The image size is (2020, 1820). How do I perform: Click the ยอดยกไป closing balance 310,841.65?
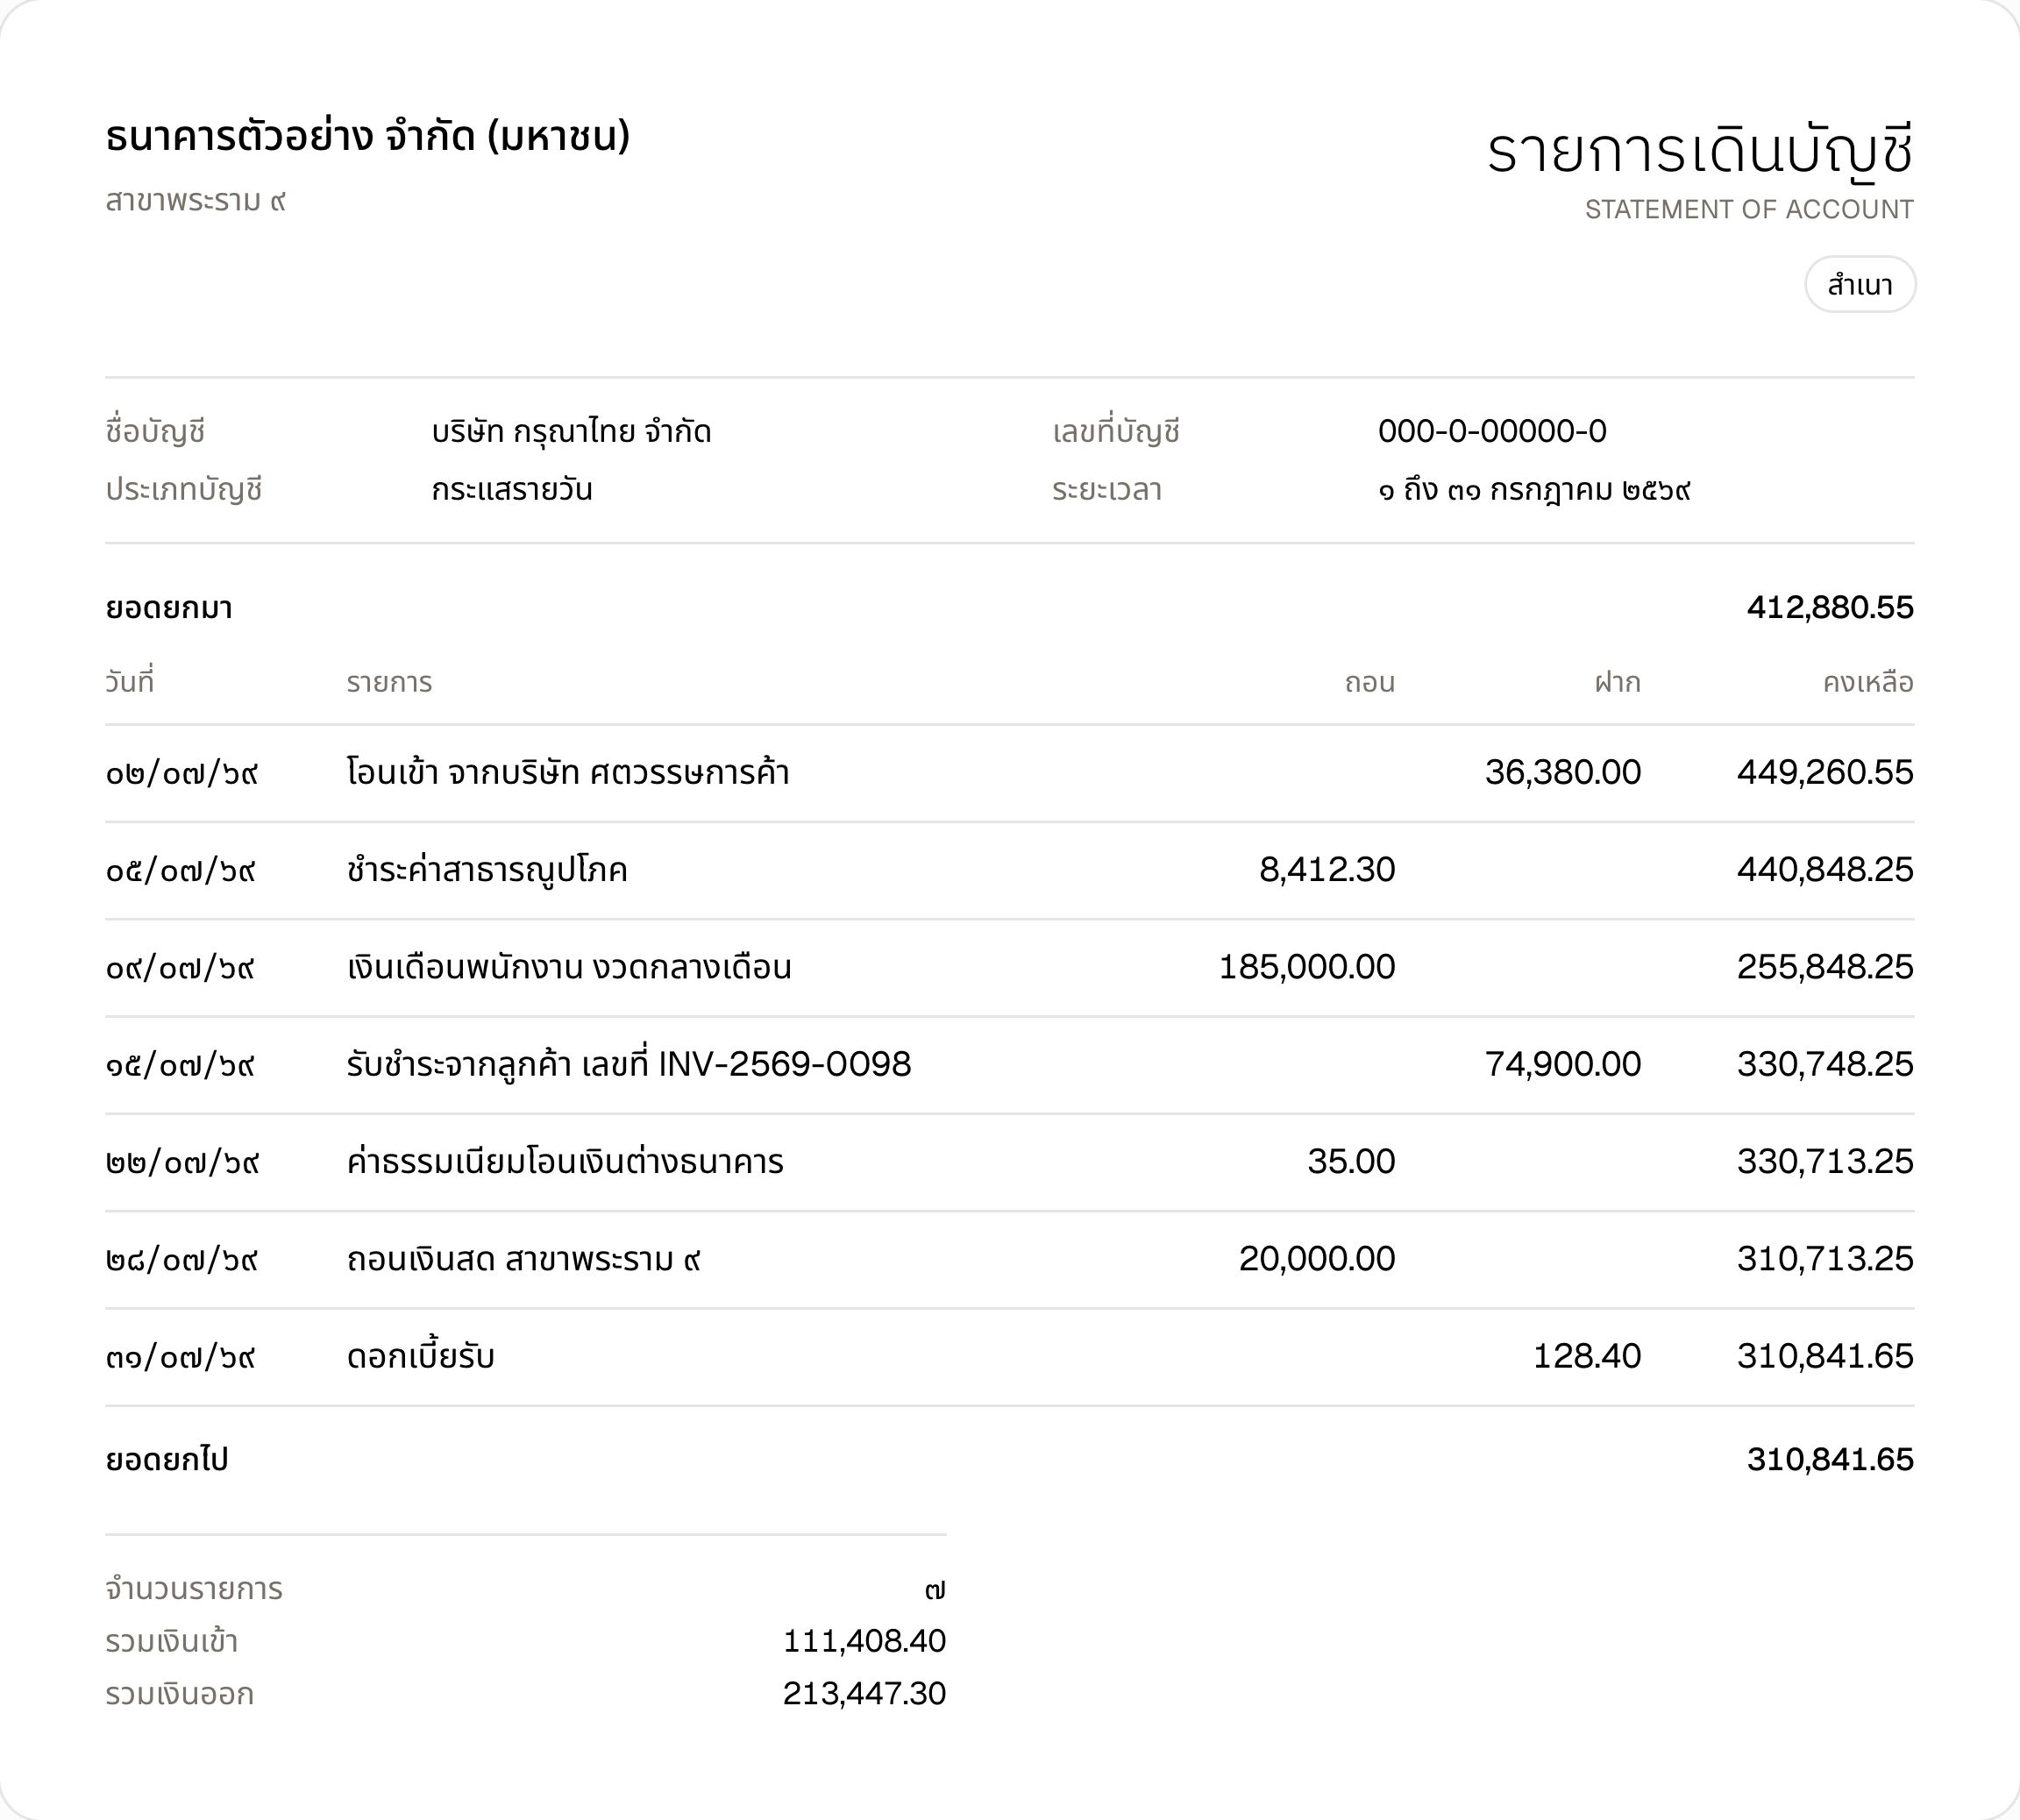click(x=1830, y=1459)
